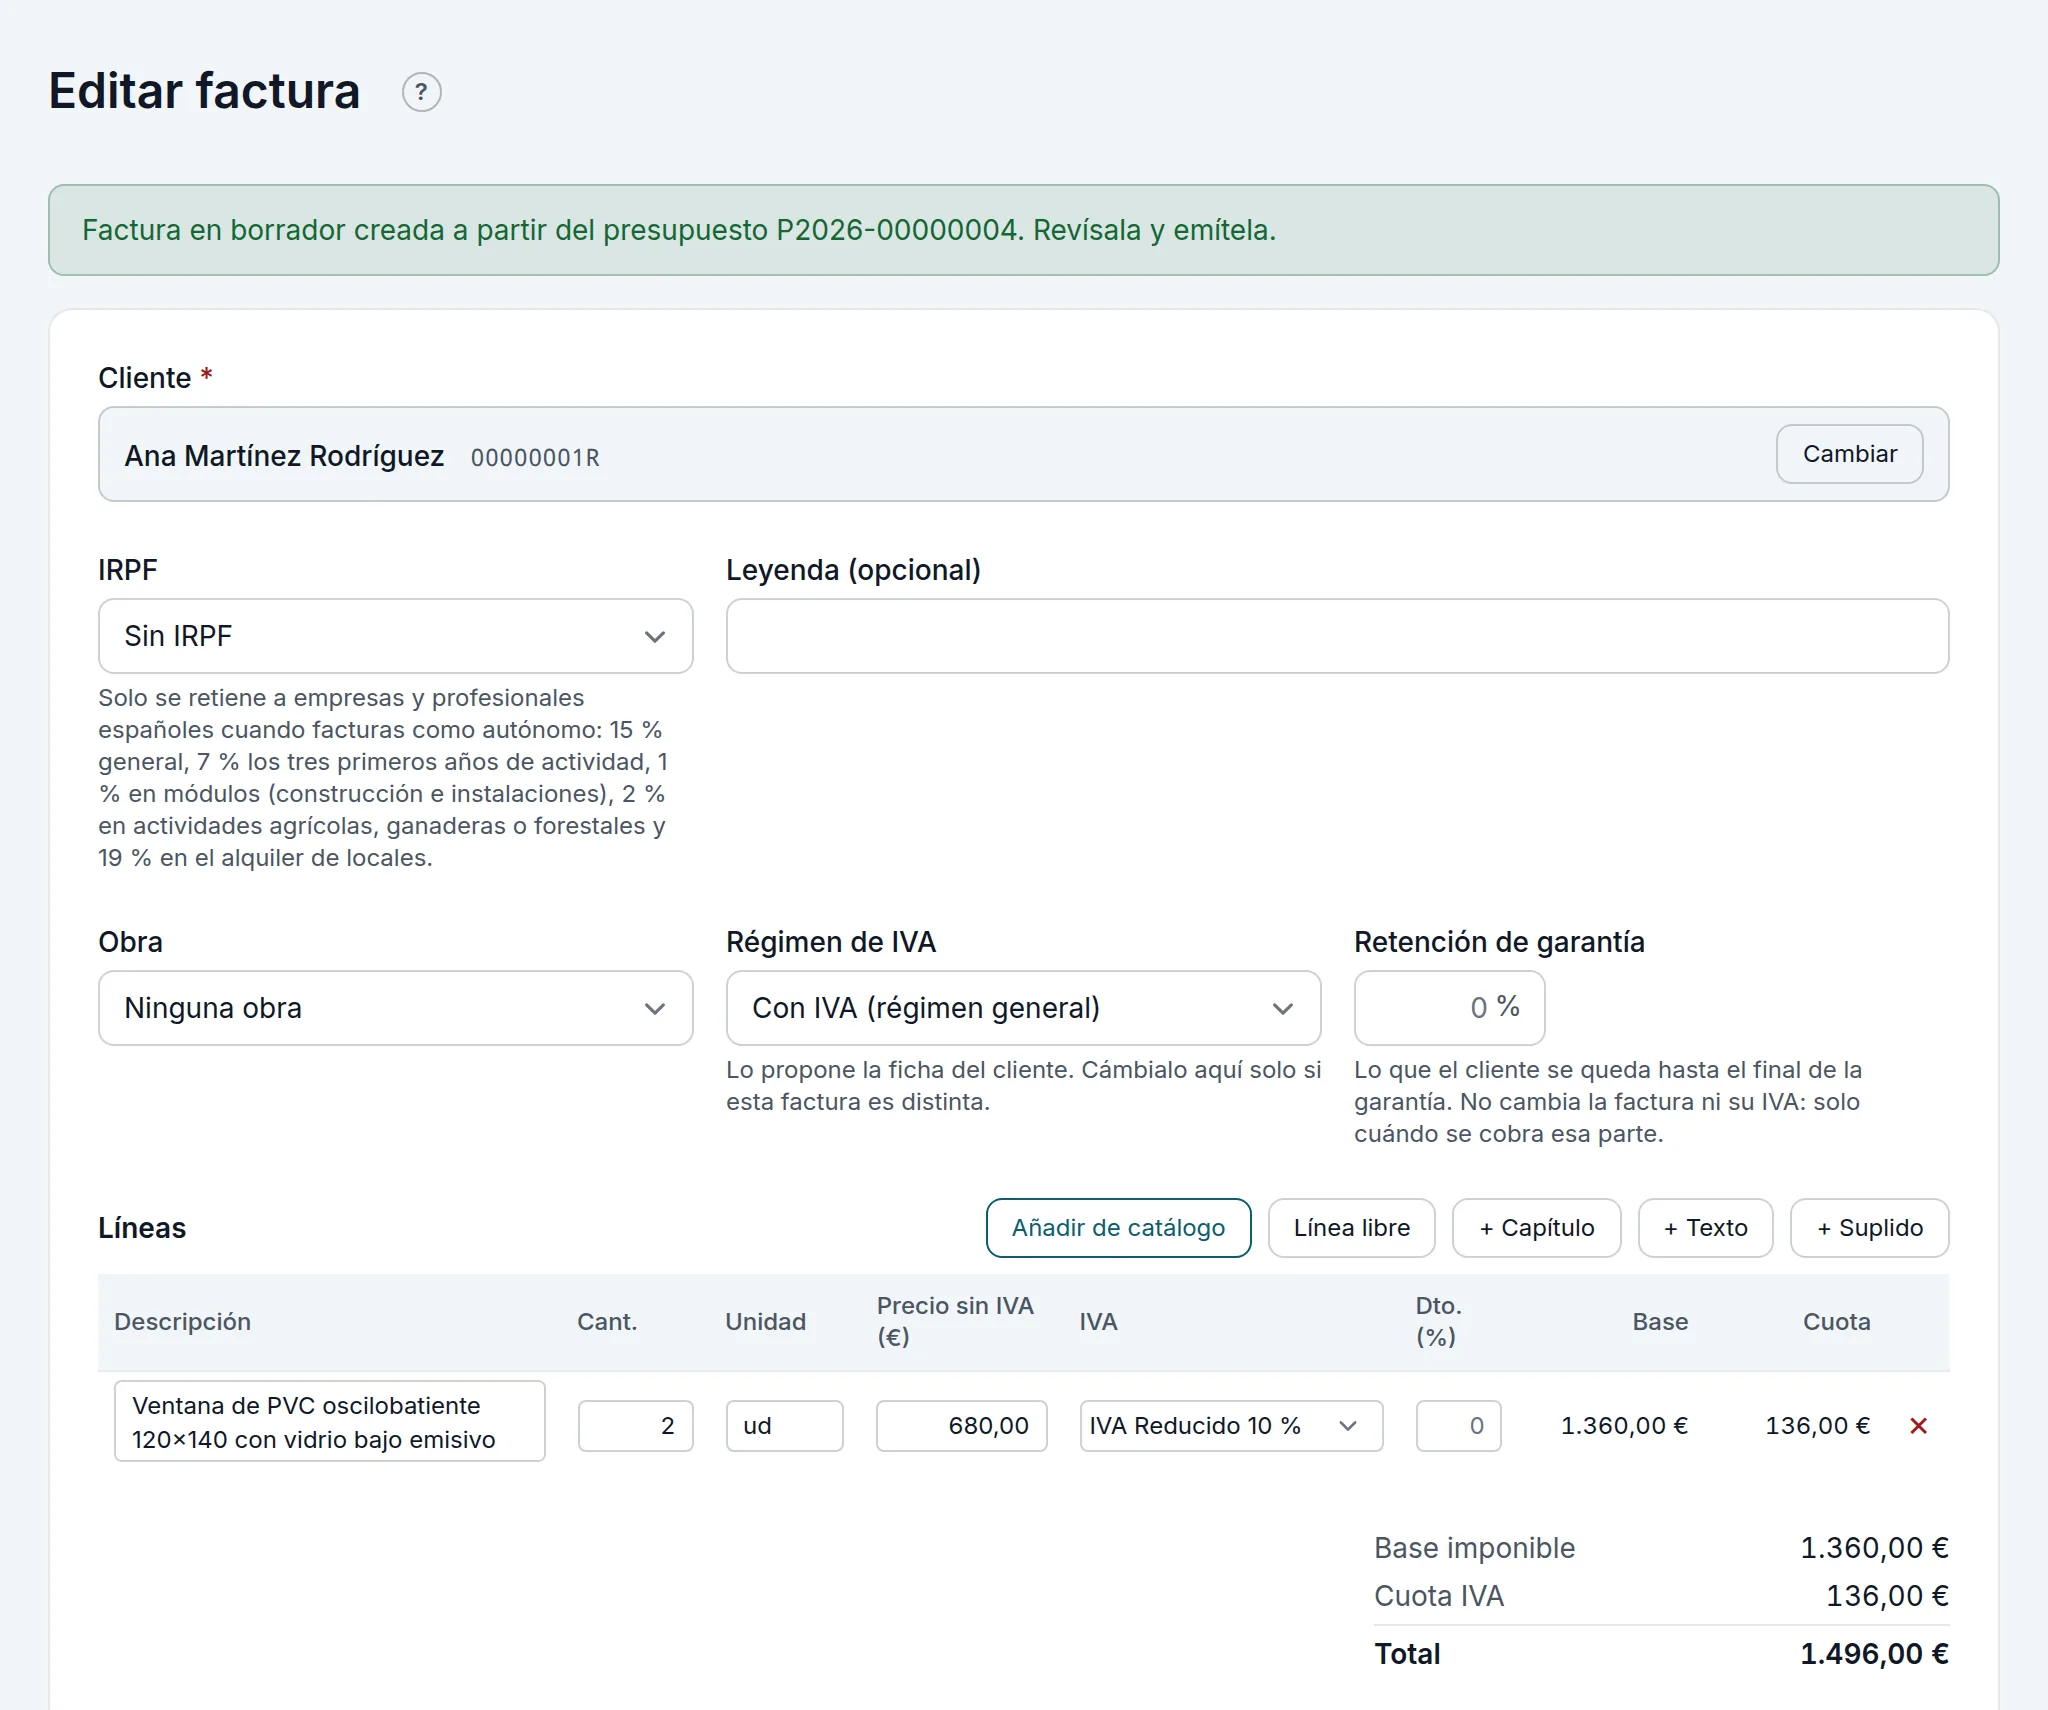Edit the unit field showing ud
Screen dimensions: 2048x1710
coord(784,1426)
